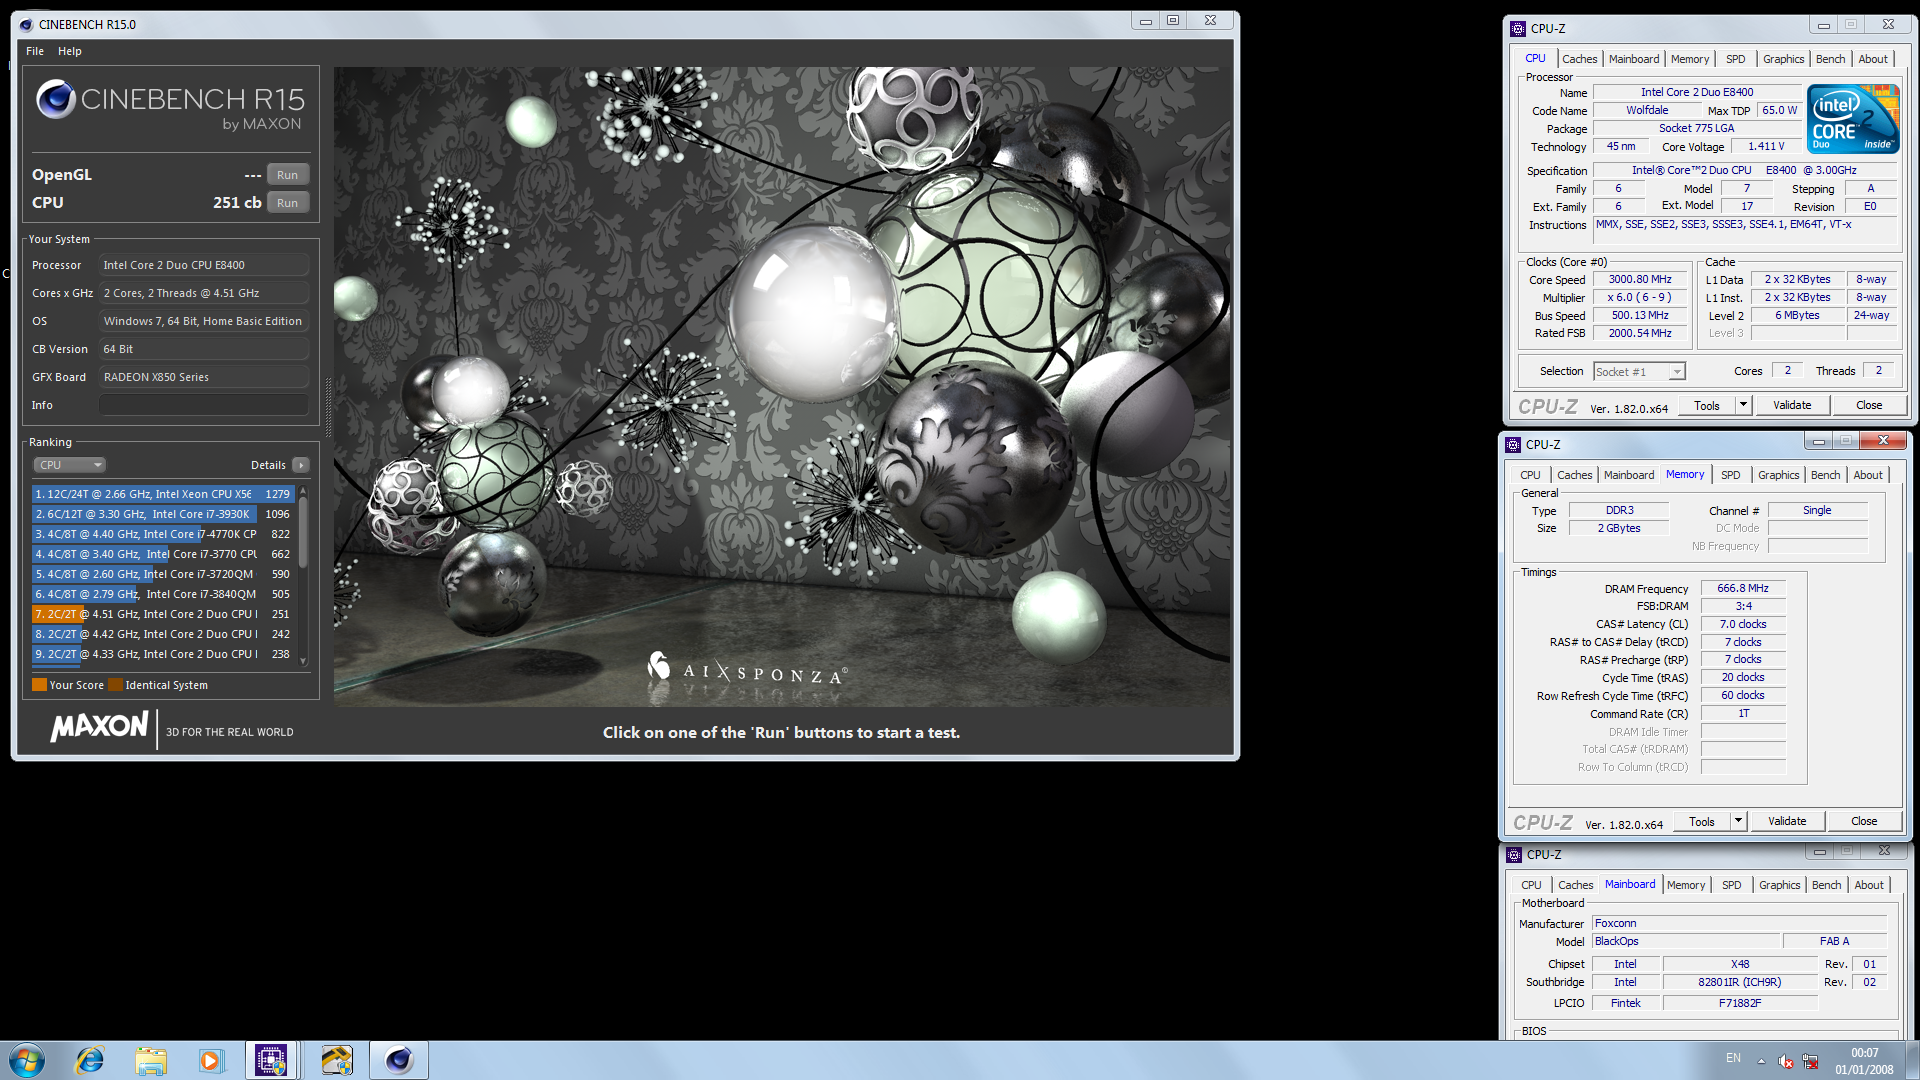This screenshot has width=1920, height=1080.
Task: Switch to Caches tab in the top CPU-Z window
Action: click(1579, 59)
